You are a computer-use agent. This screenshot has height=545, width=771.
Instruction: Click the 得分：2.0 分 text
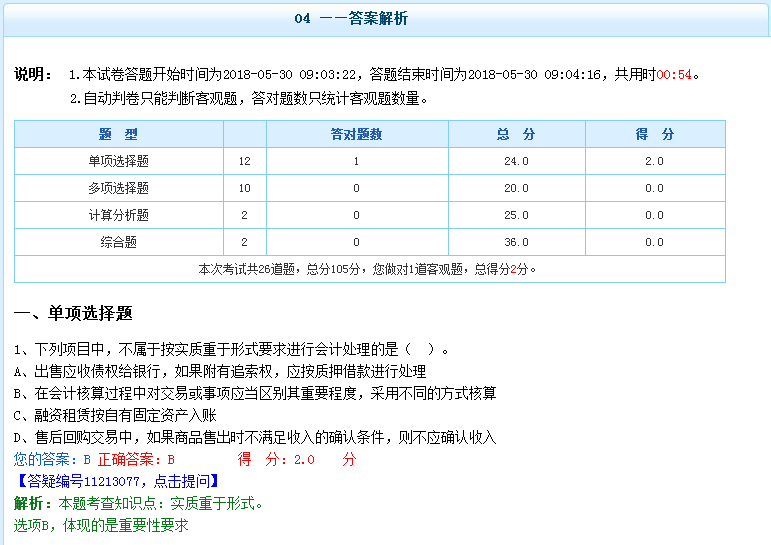point(297,459)
